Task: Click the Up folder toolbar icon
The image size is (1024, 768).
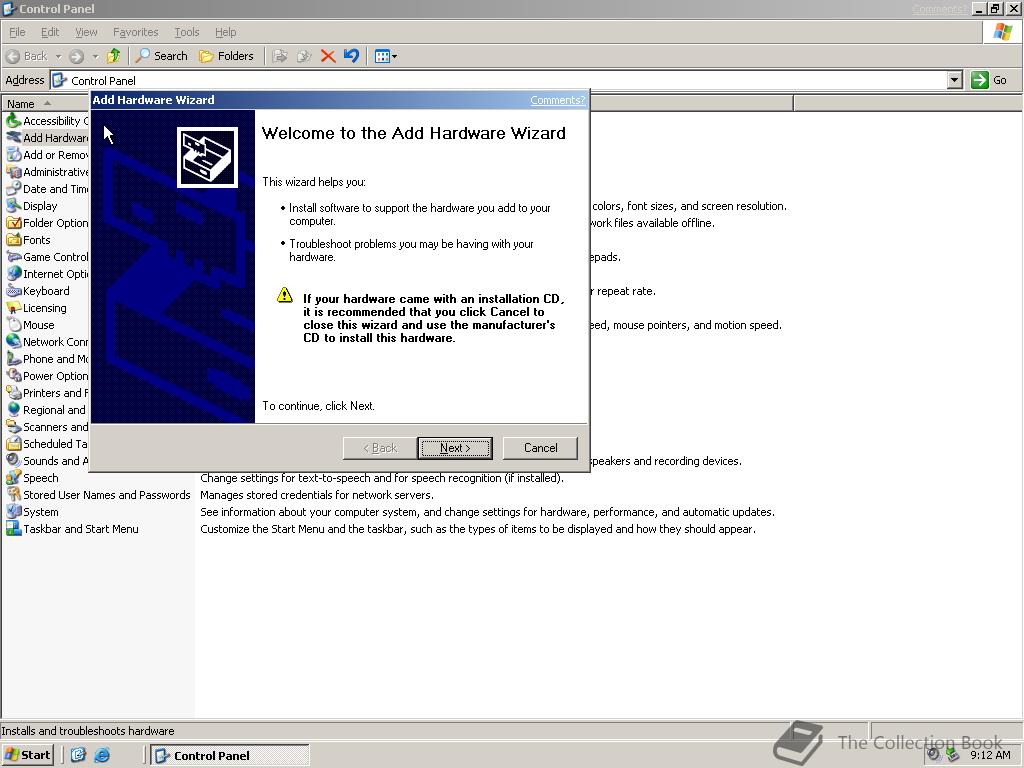Action: (x=114, y=56)
